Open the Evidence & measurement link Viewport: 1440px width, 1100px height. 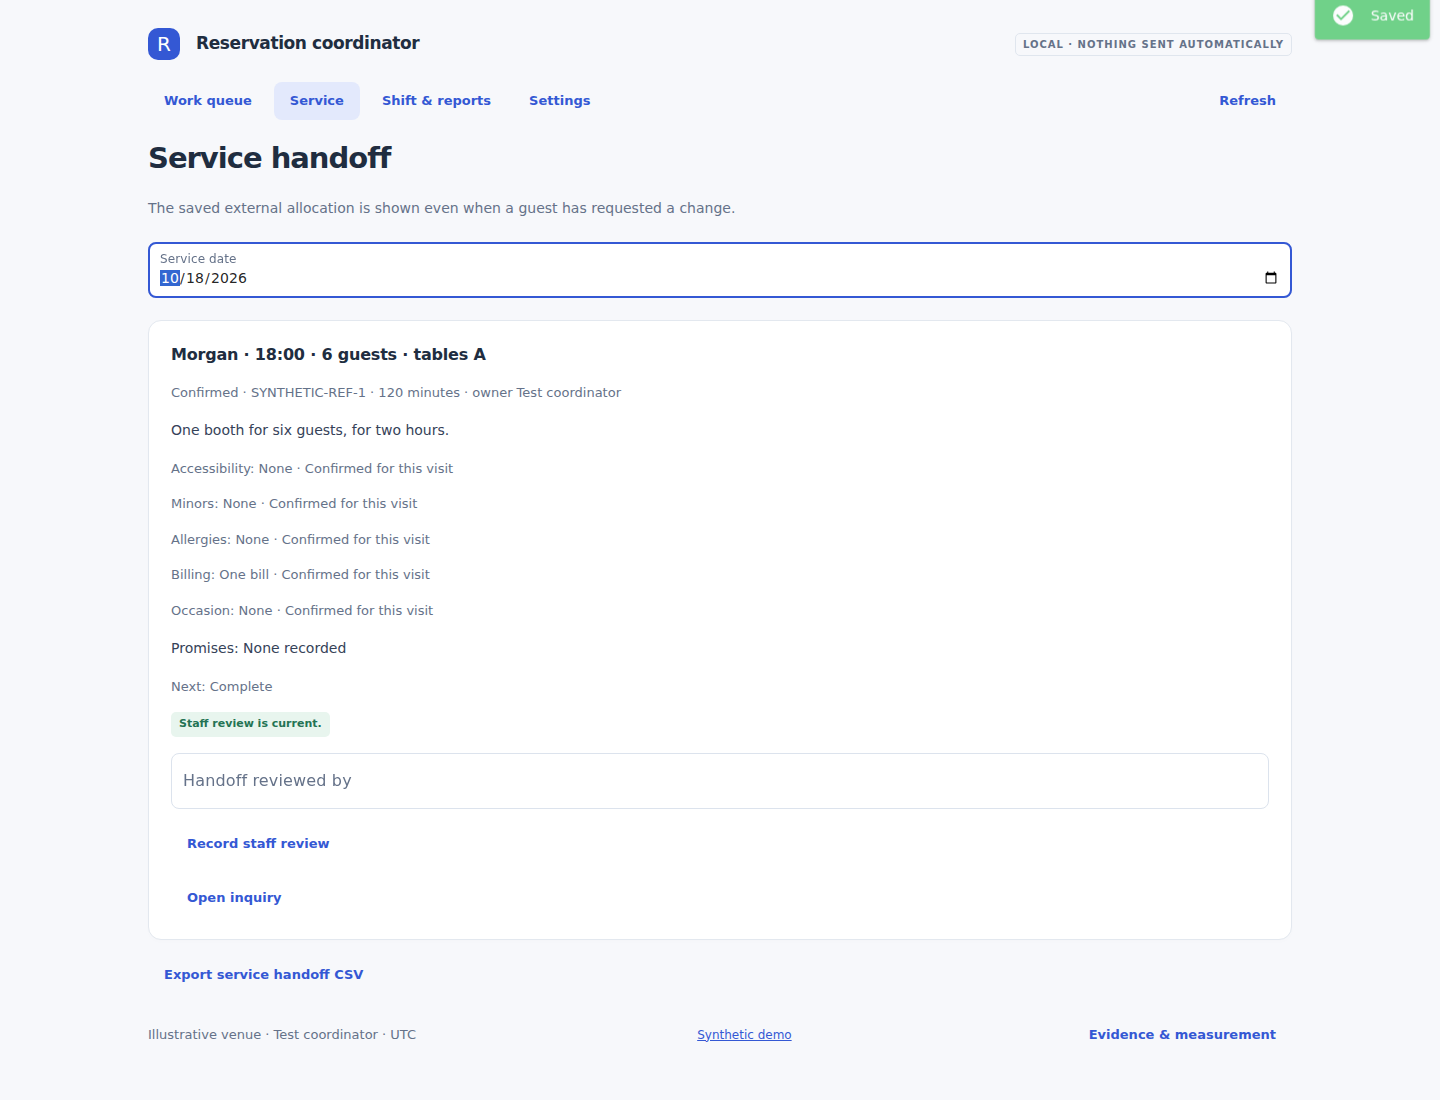coord(1182,1035)
